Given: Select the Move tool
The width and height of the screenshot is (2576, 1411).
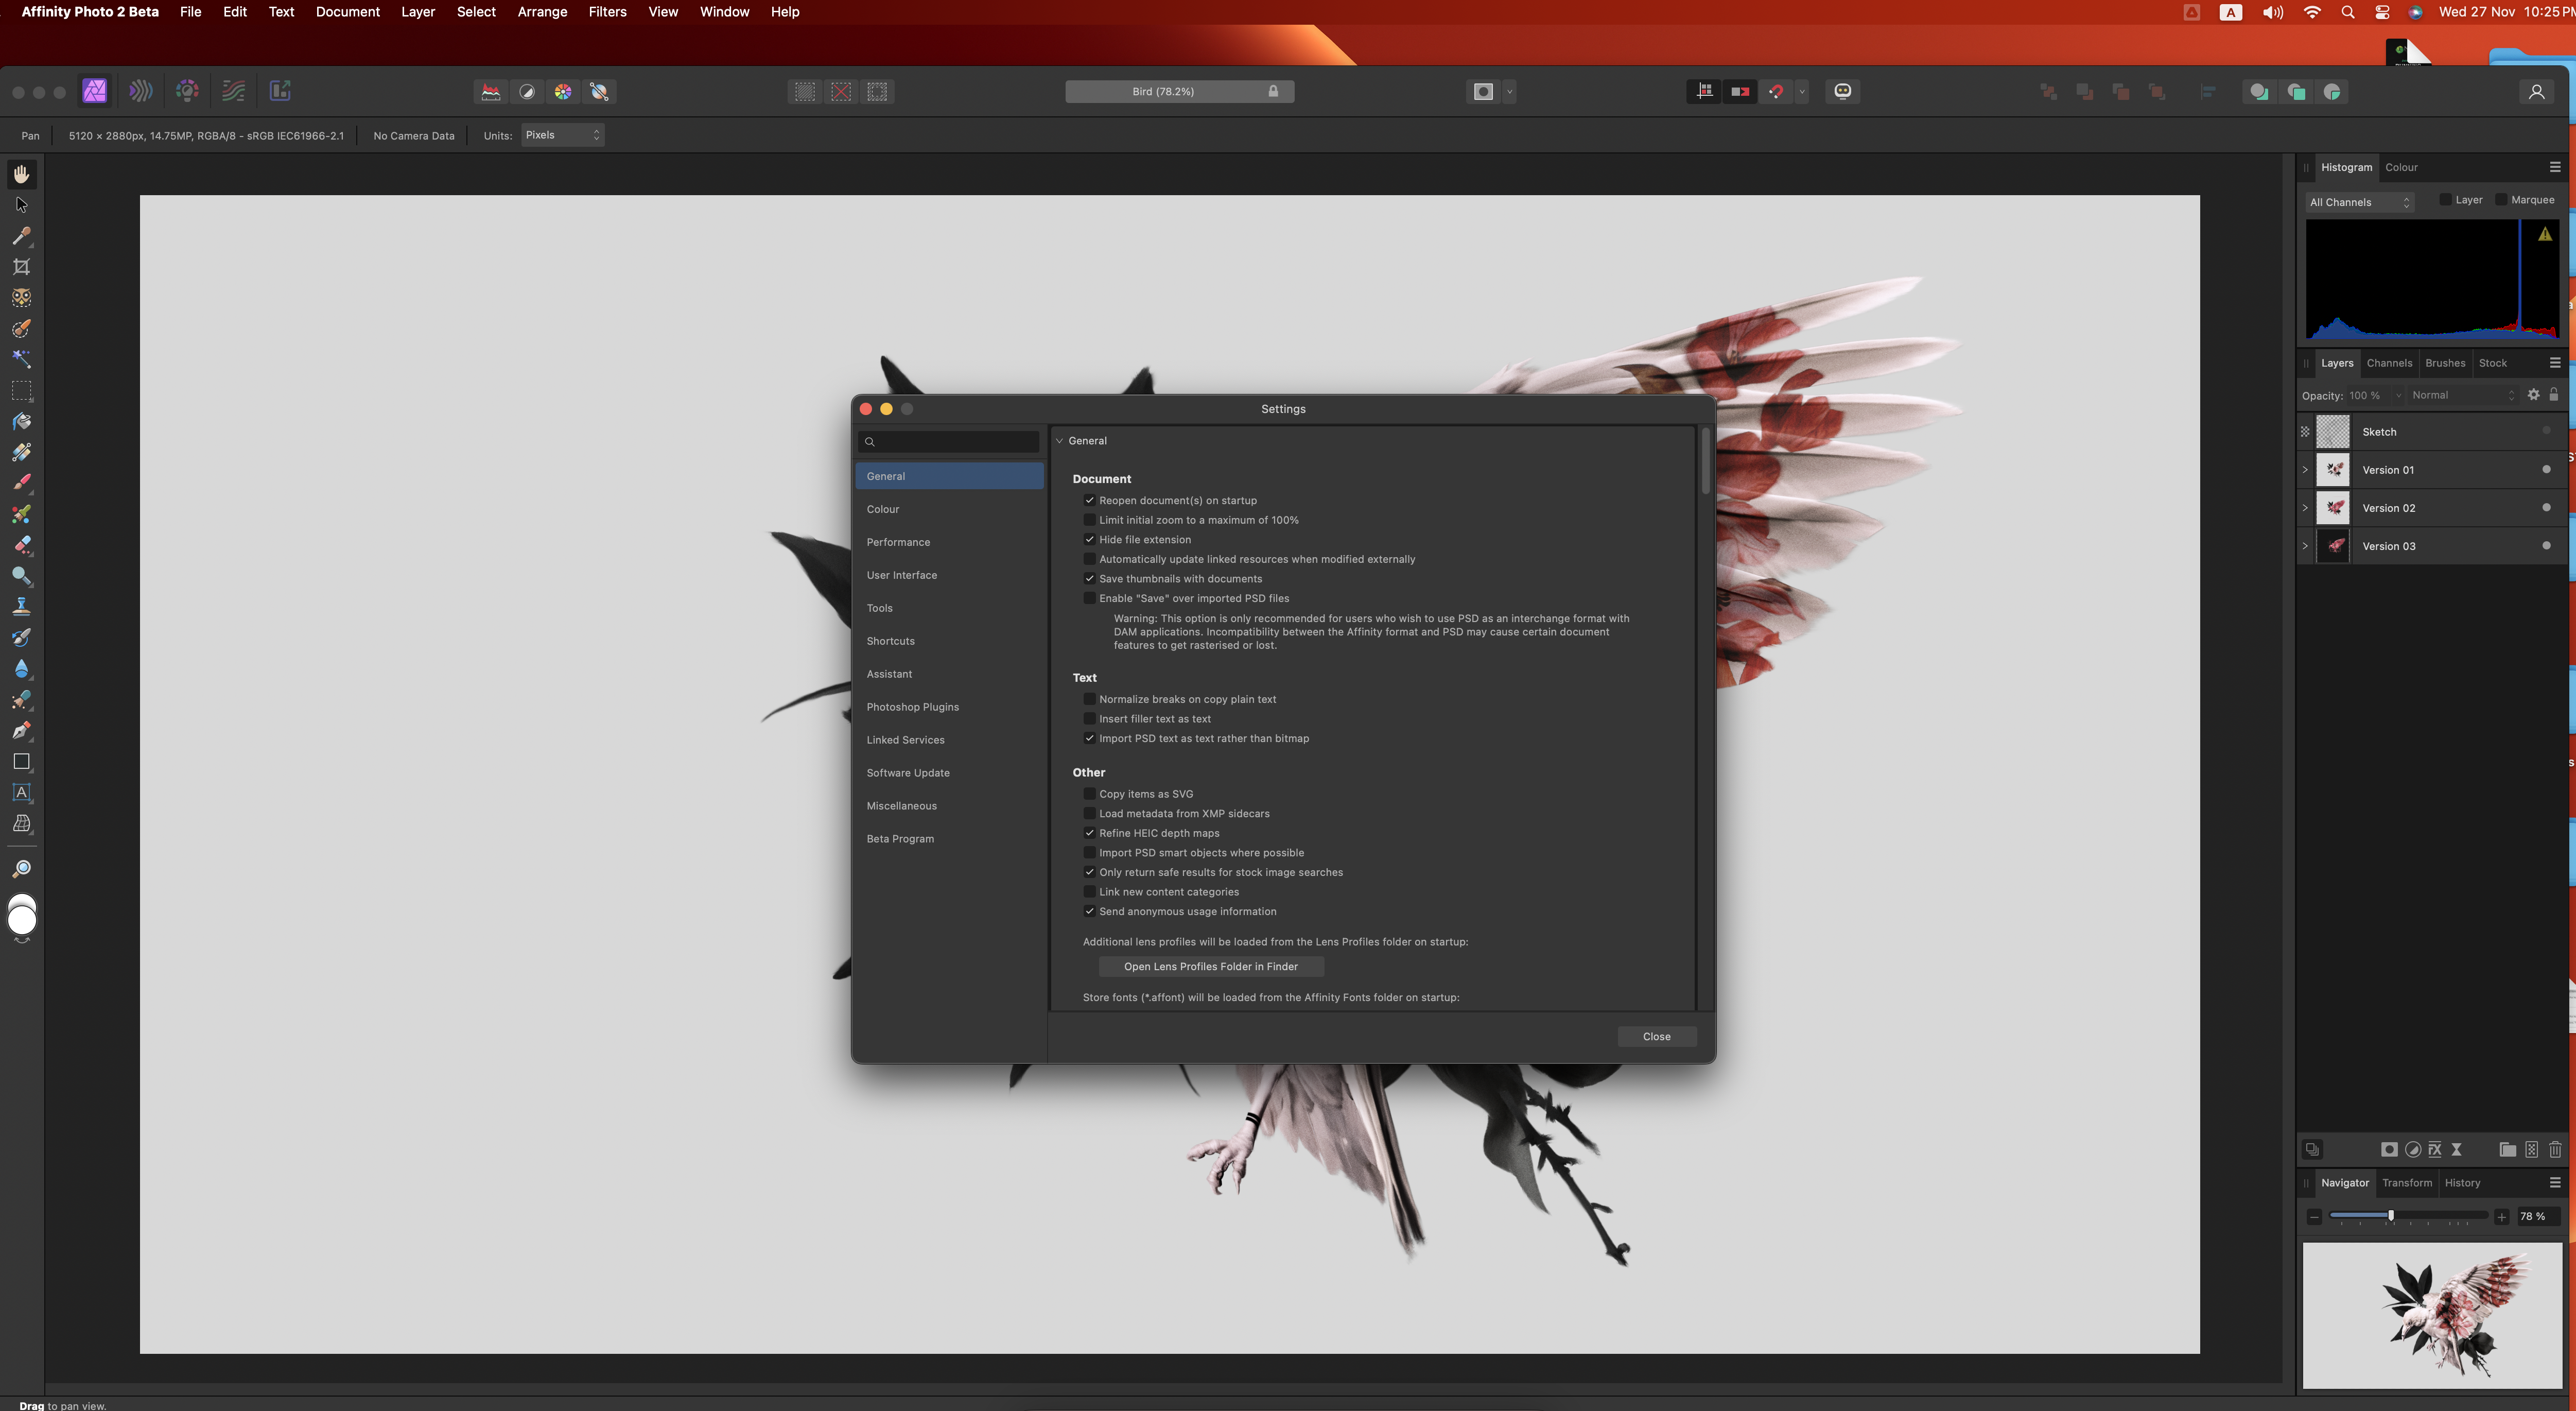Looking at the screenshot, I should (x=21, y=205).
